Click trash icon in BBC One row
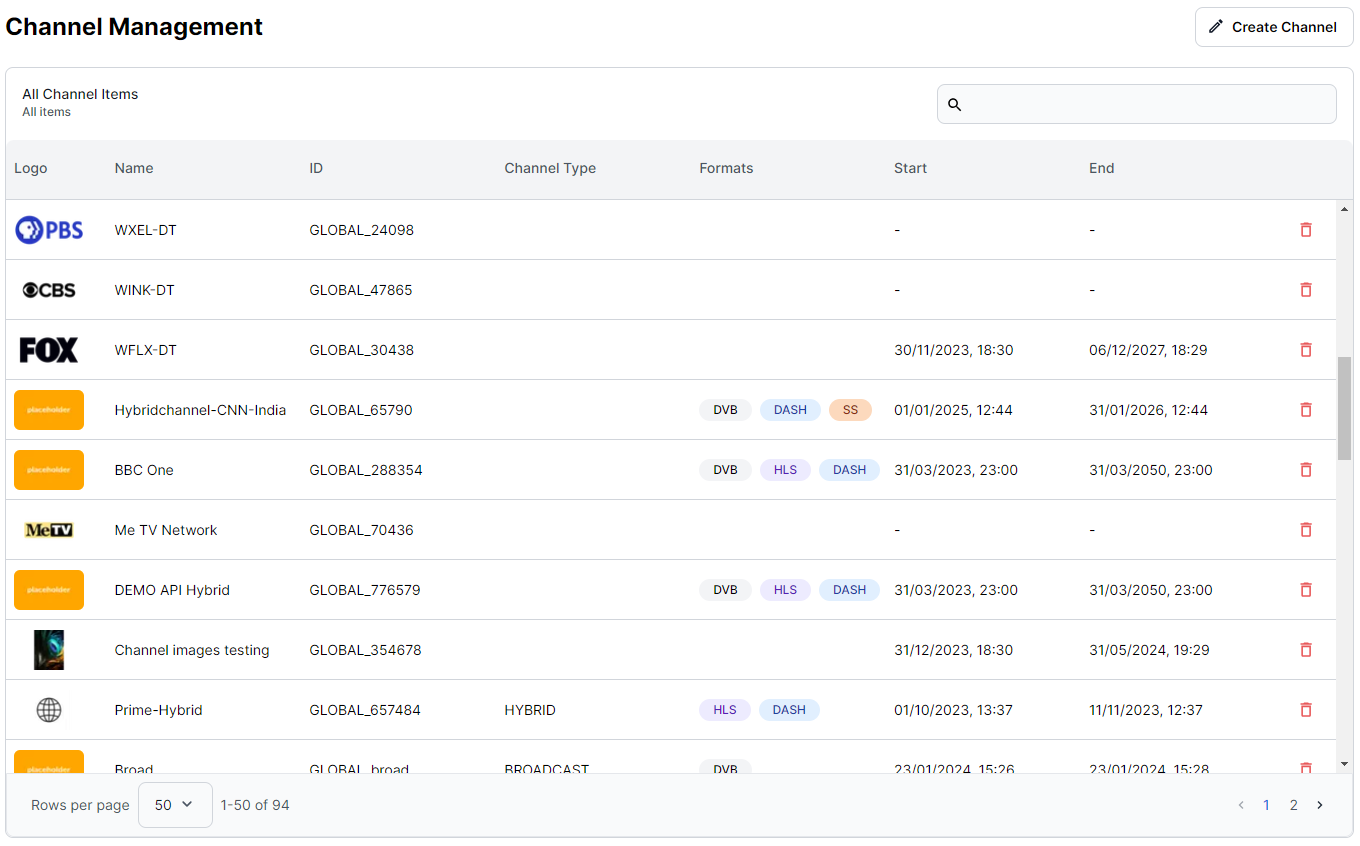Screen dimensions: 1360x846 pos(1305,470)
